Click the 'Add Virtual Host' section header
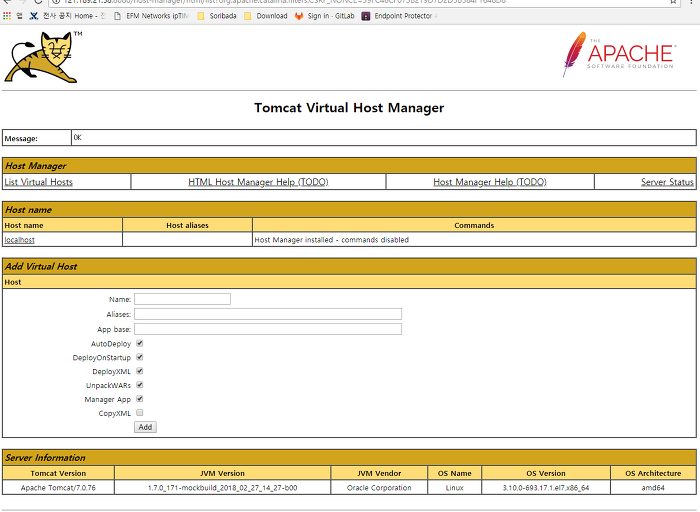This screenshot has height=512, width=700. (349, 266)
